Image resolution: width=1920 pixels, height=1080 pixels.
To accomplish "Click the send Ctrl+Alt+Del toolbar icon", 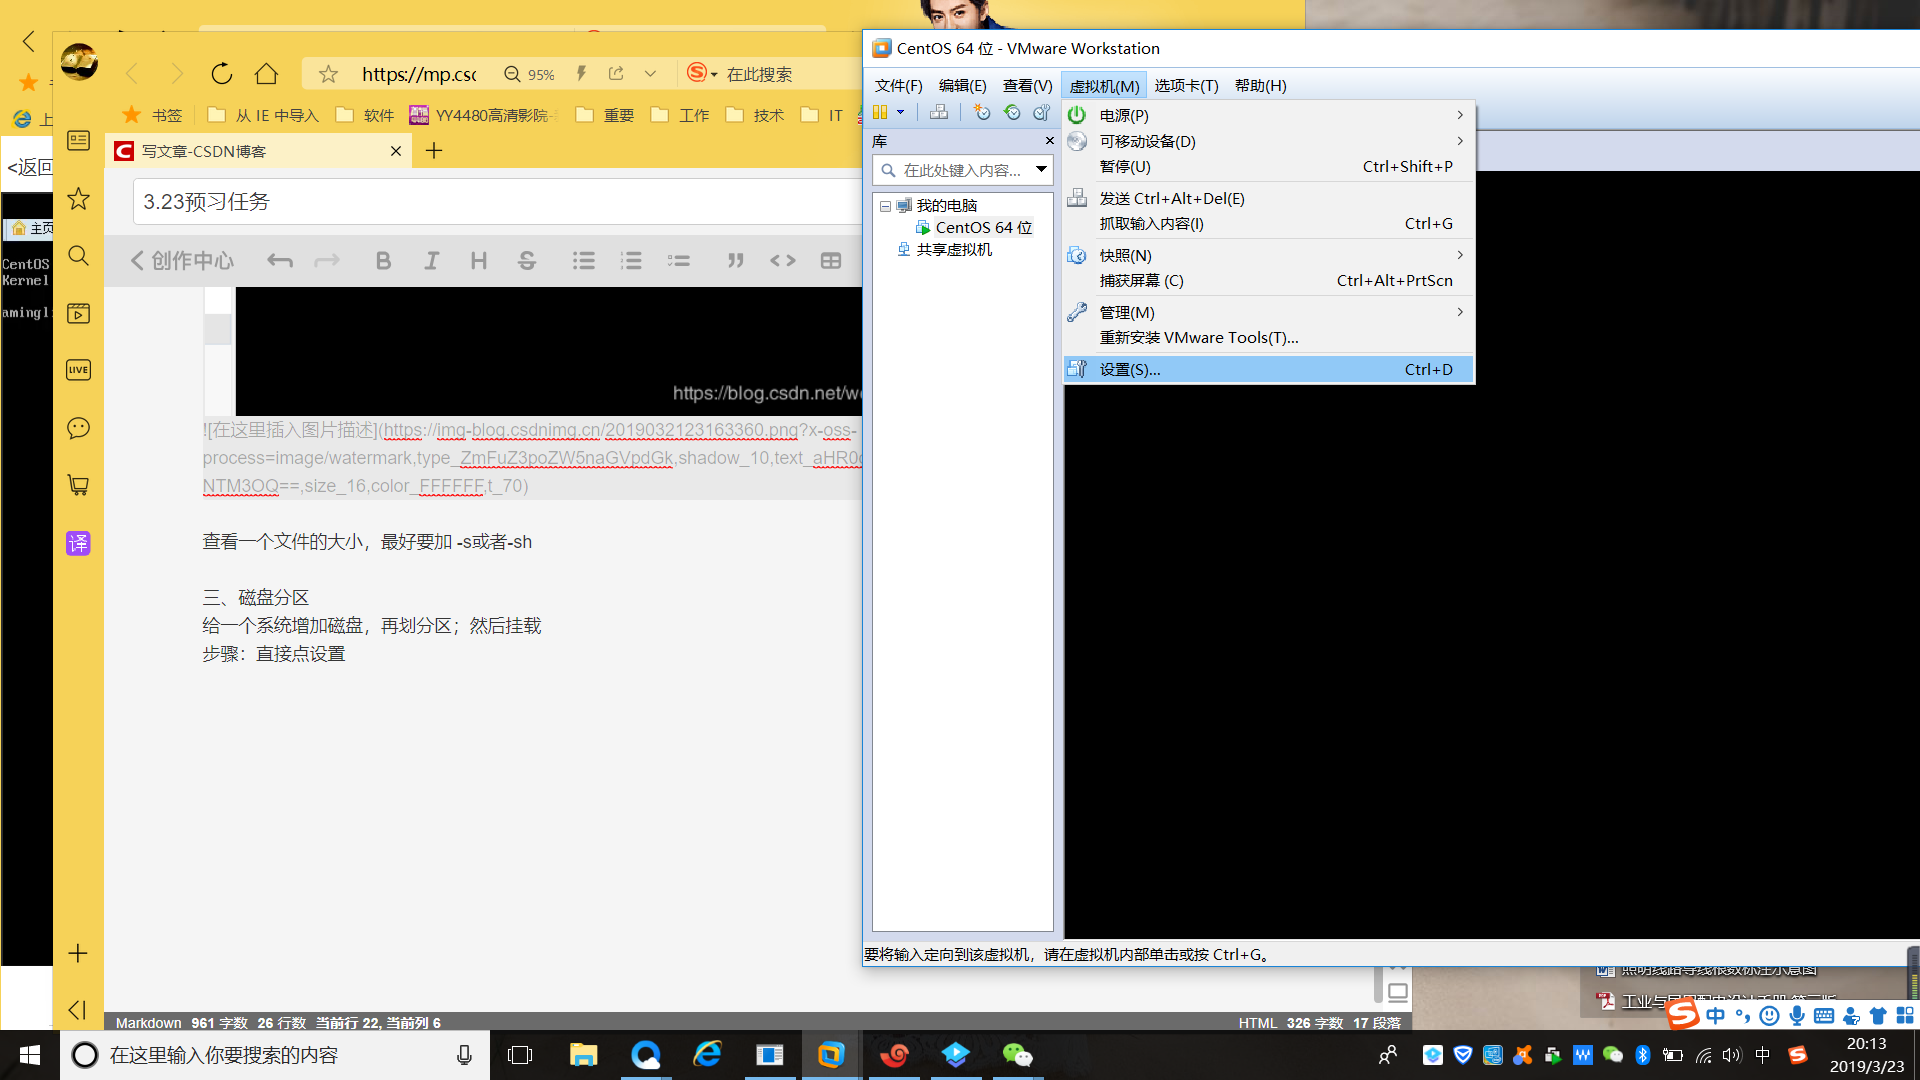I will [938, 112].
